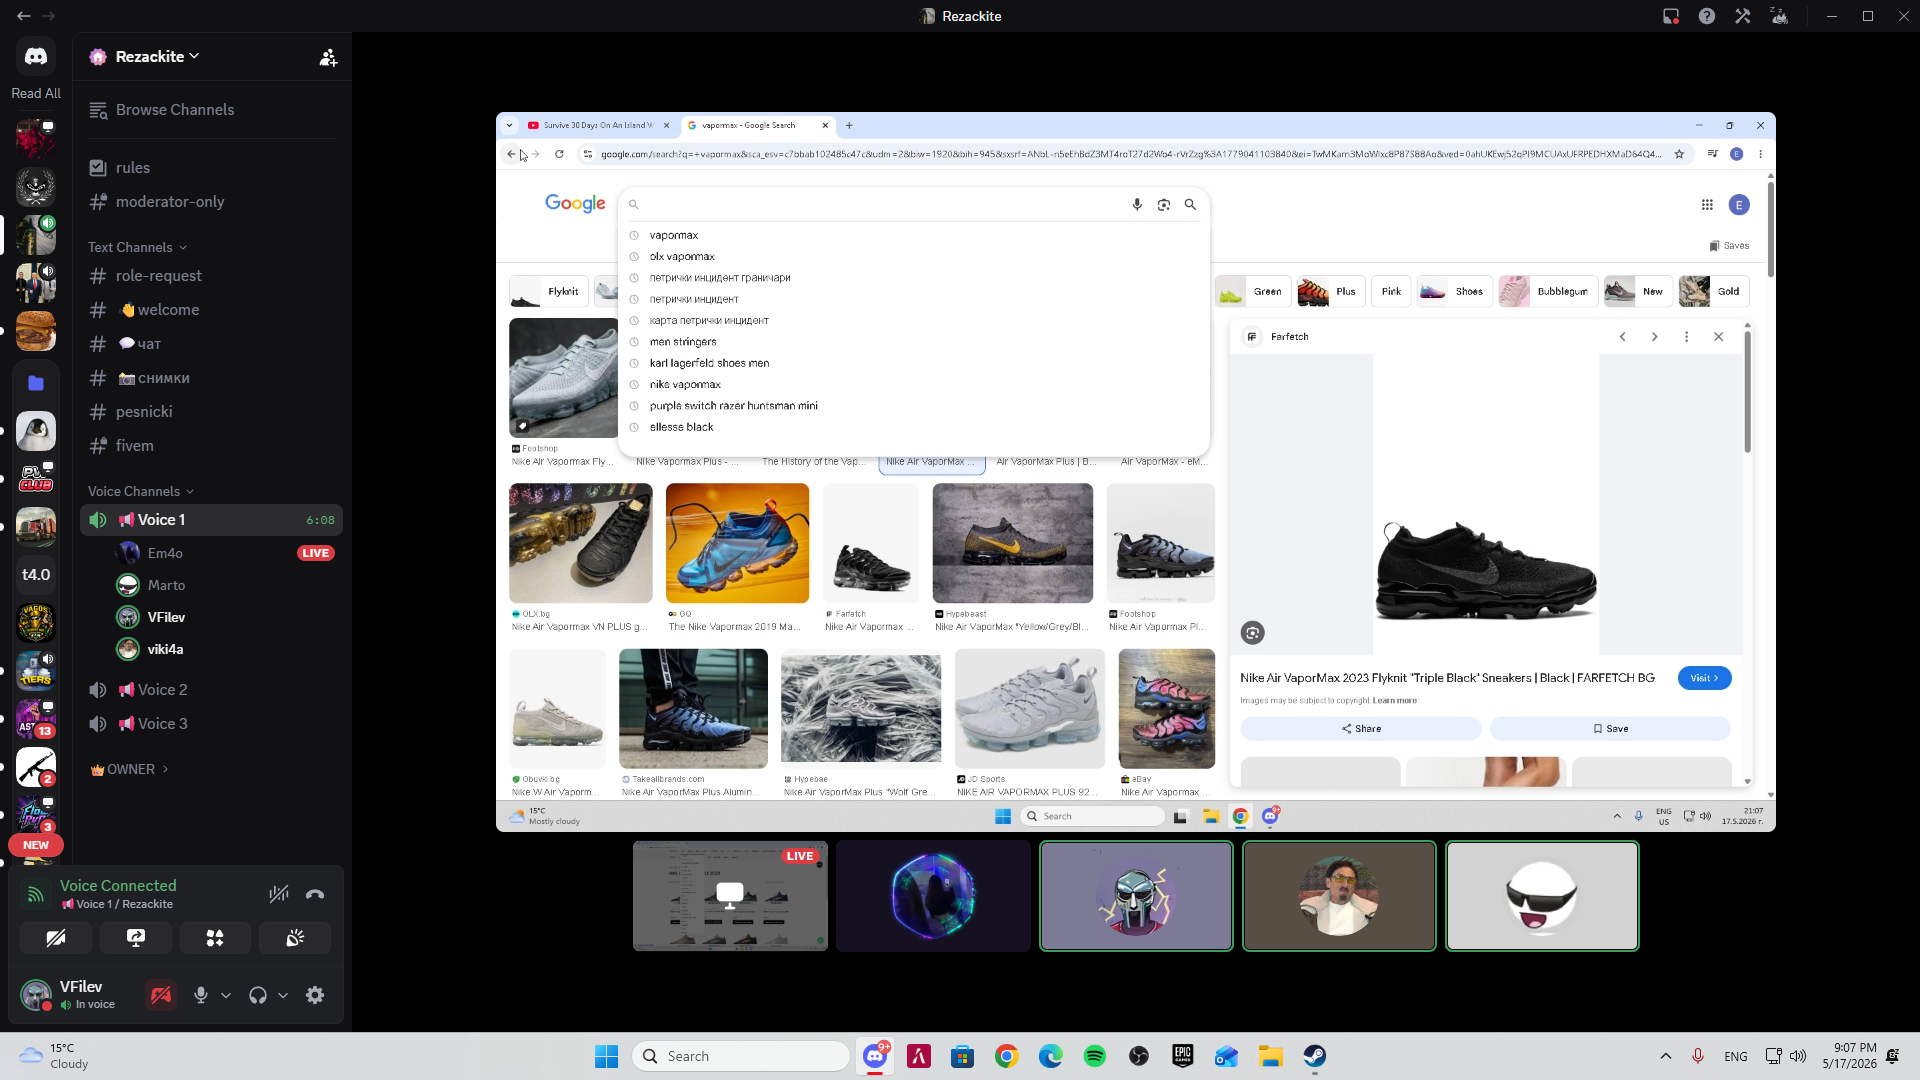The width and height of the screenshot is (1920, 1080).
Task: Switch to role-request text channel
Action: (211, 276)
